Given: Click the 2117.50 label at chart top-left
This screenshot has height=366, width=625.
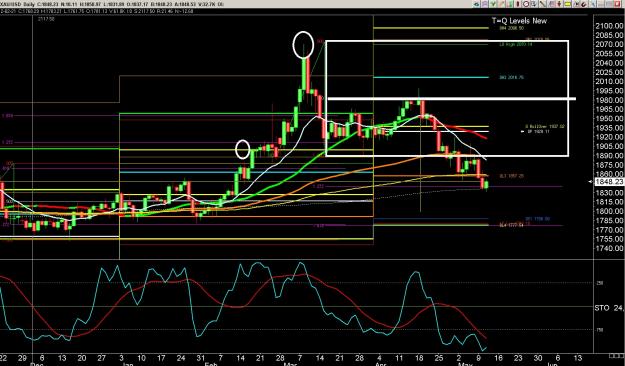Looking at the screenshot, I should coord(46,19).
